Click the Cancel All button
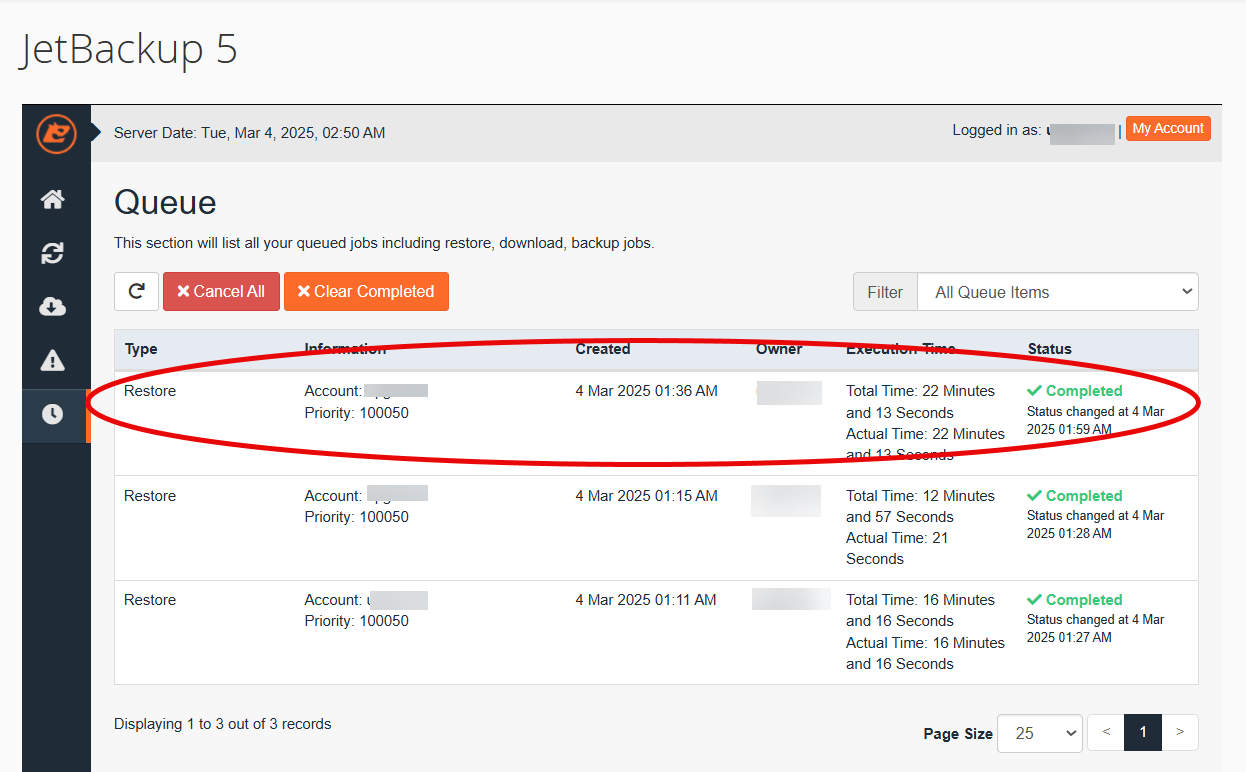 pyautogui.click(x=221, y=292)
